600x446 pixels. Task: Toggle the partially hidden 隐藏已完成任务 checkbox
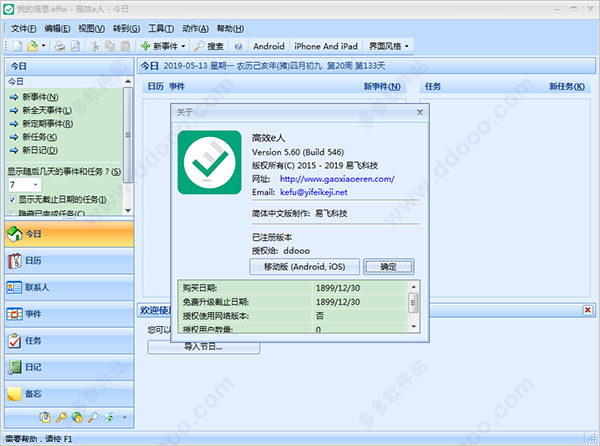tap(12, 213)
